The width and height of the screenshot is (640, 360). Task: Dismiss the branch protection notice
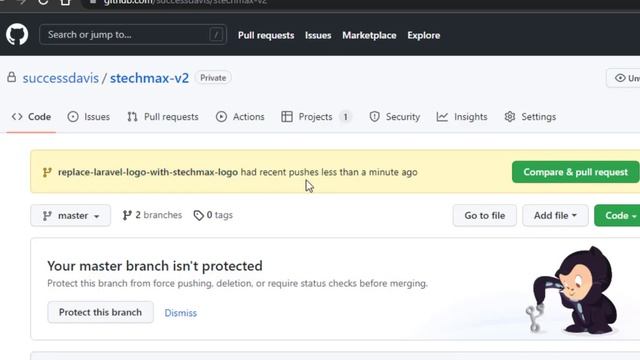click(180, 313)
